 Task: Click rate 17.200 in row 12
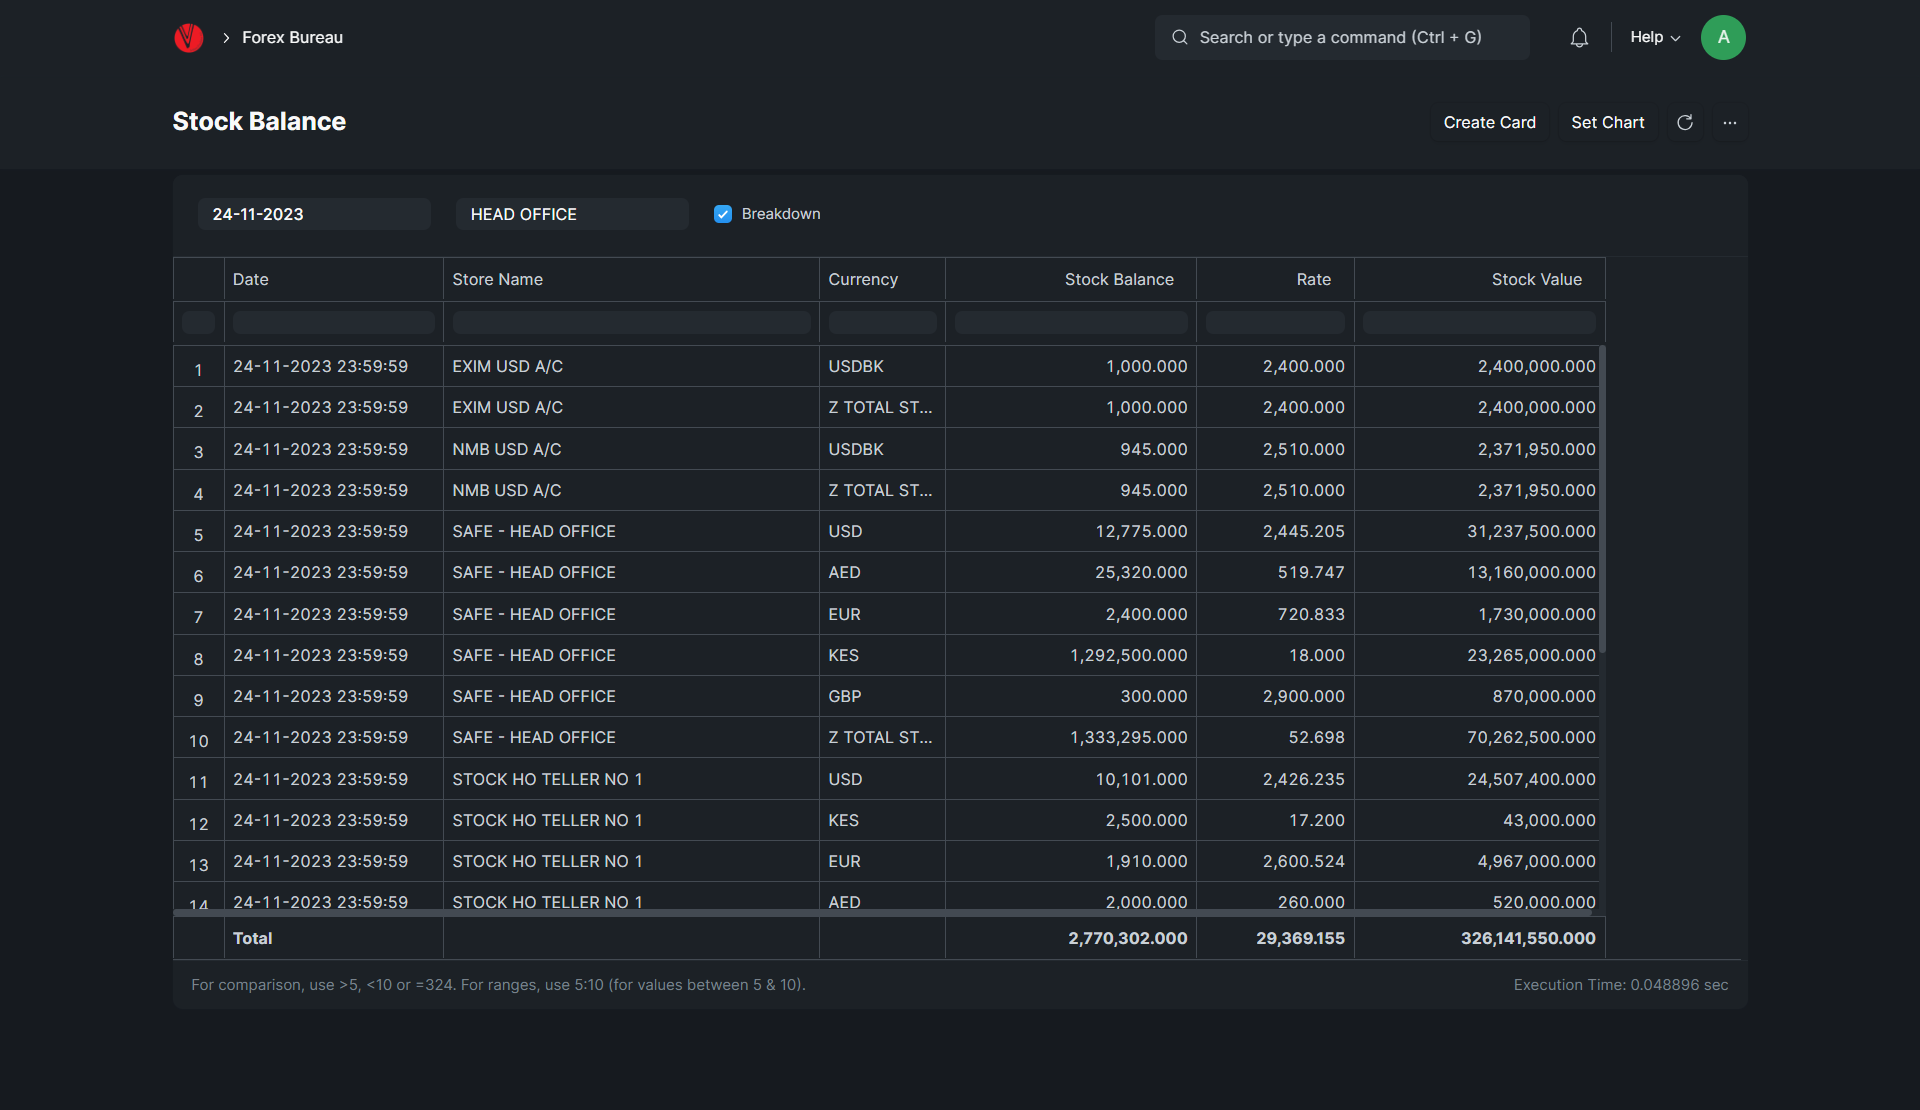[1275, 820]
